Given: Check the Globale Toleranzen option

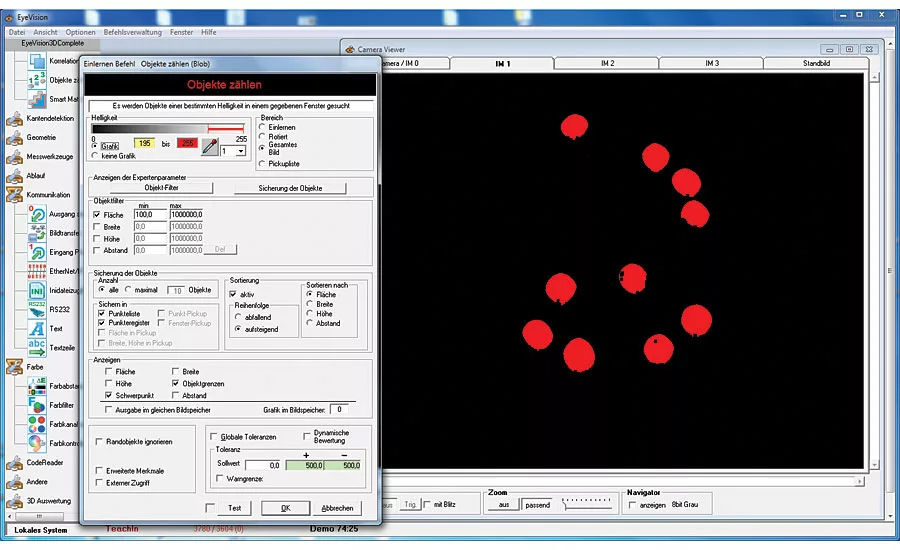Looking at the screenshot, I should (214, 437).
